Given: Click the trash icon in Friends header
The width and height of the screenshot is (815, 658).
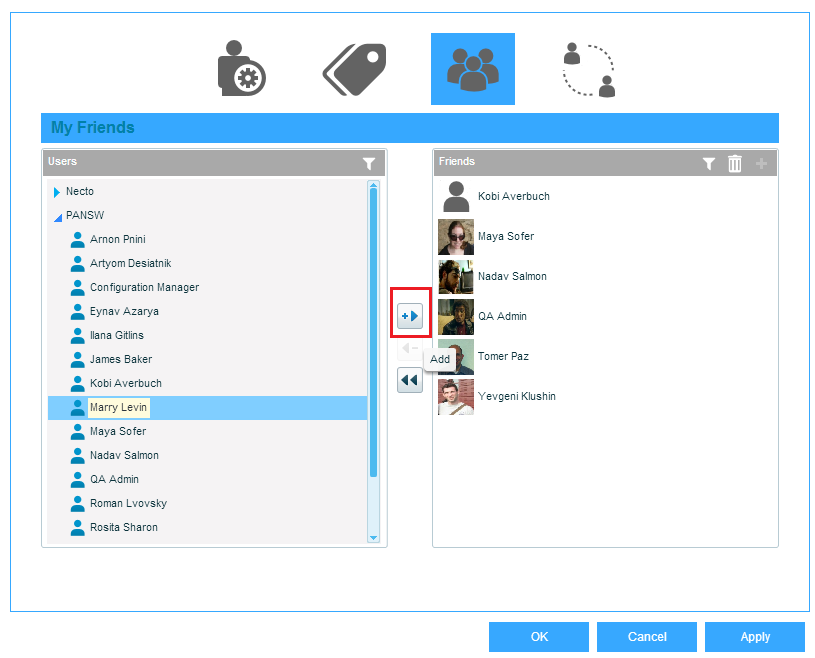Looking at the screenshot, I should (x=735, y=164).
